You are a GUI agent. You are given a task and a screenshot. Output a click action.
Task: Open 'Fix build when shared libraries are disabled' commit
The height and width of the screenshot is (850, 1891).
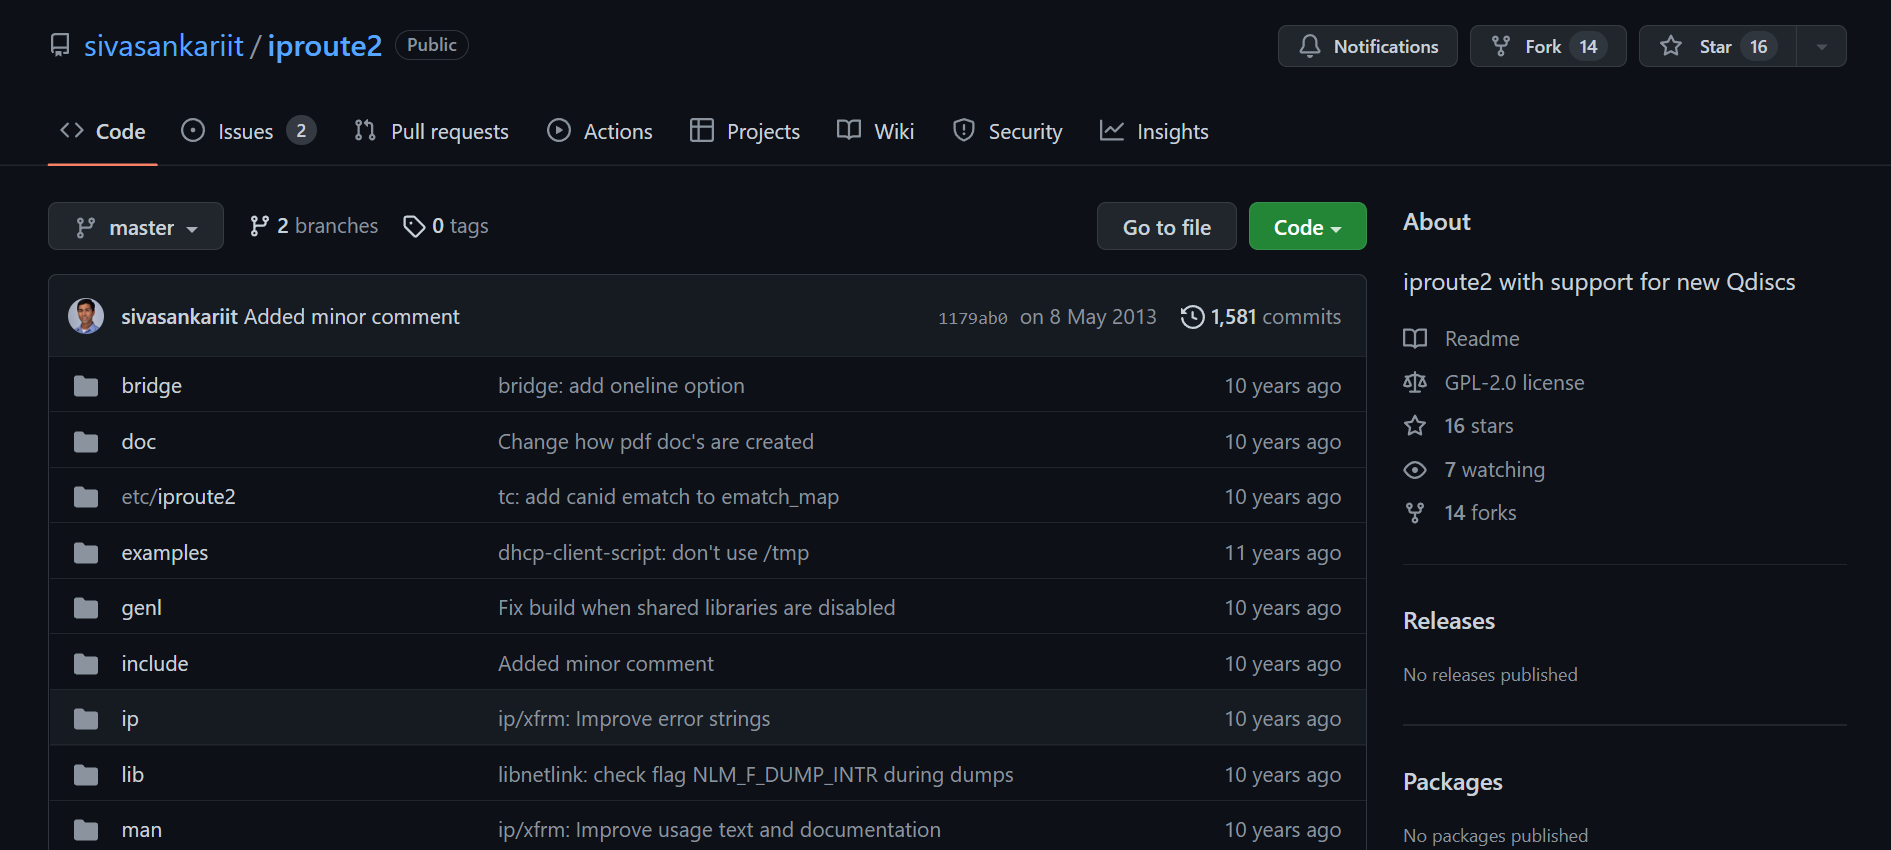697,608
